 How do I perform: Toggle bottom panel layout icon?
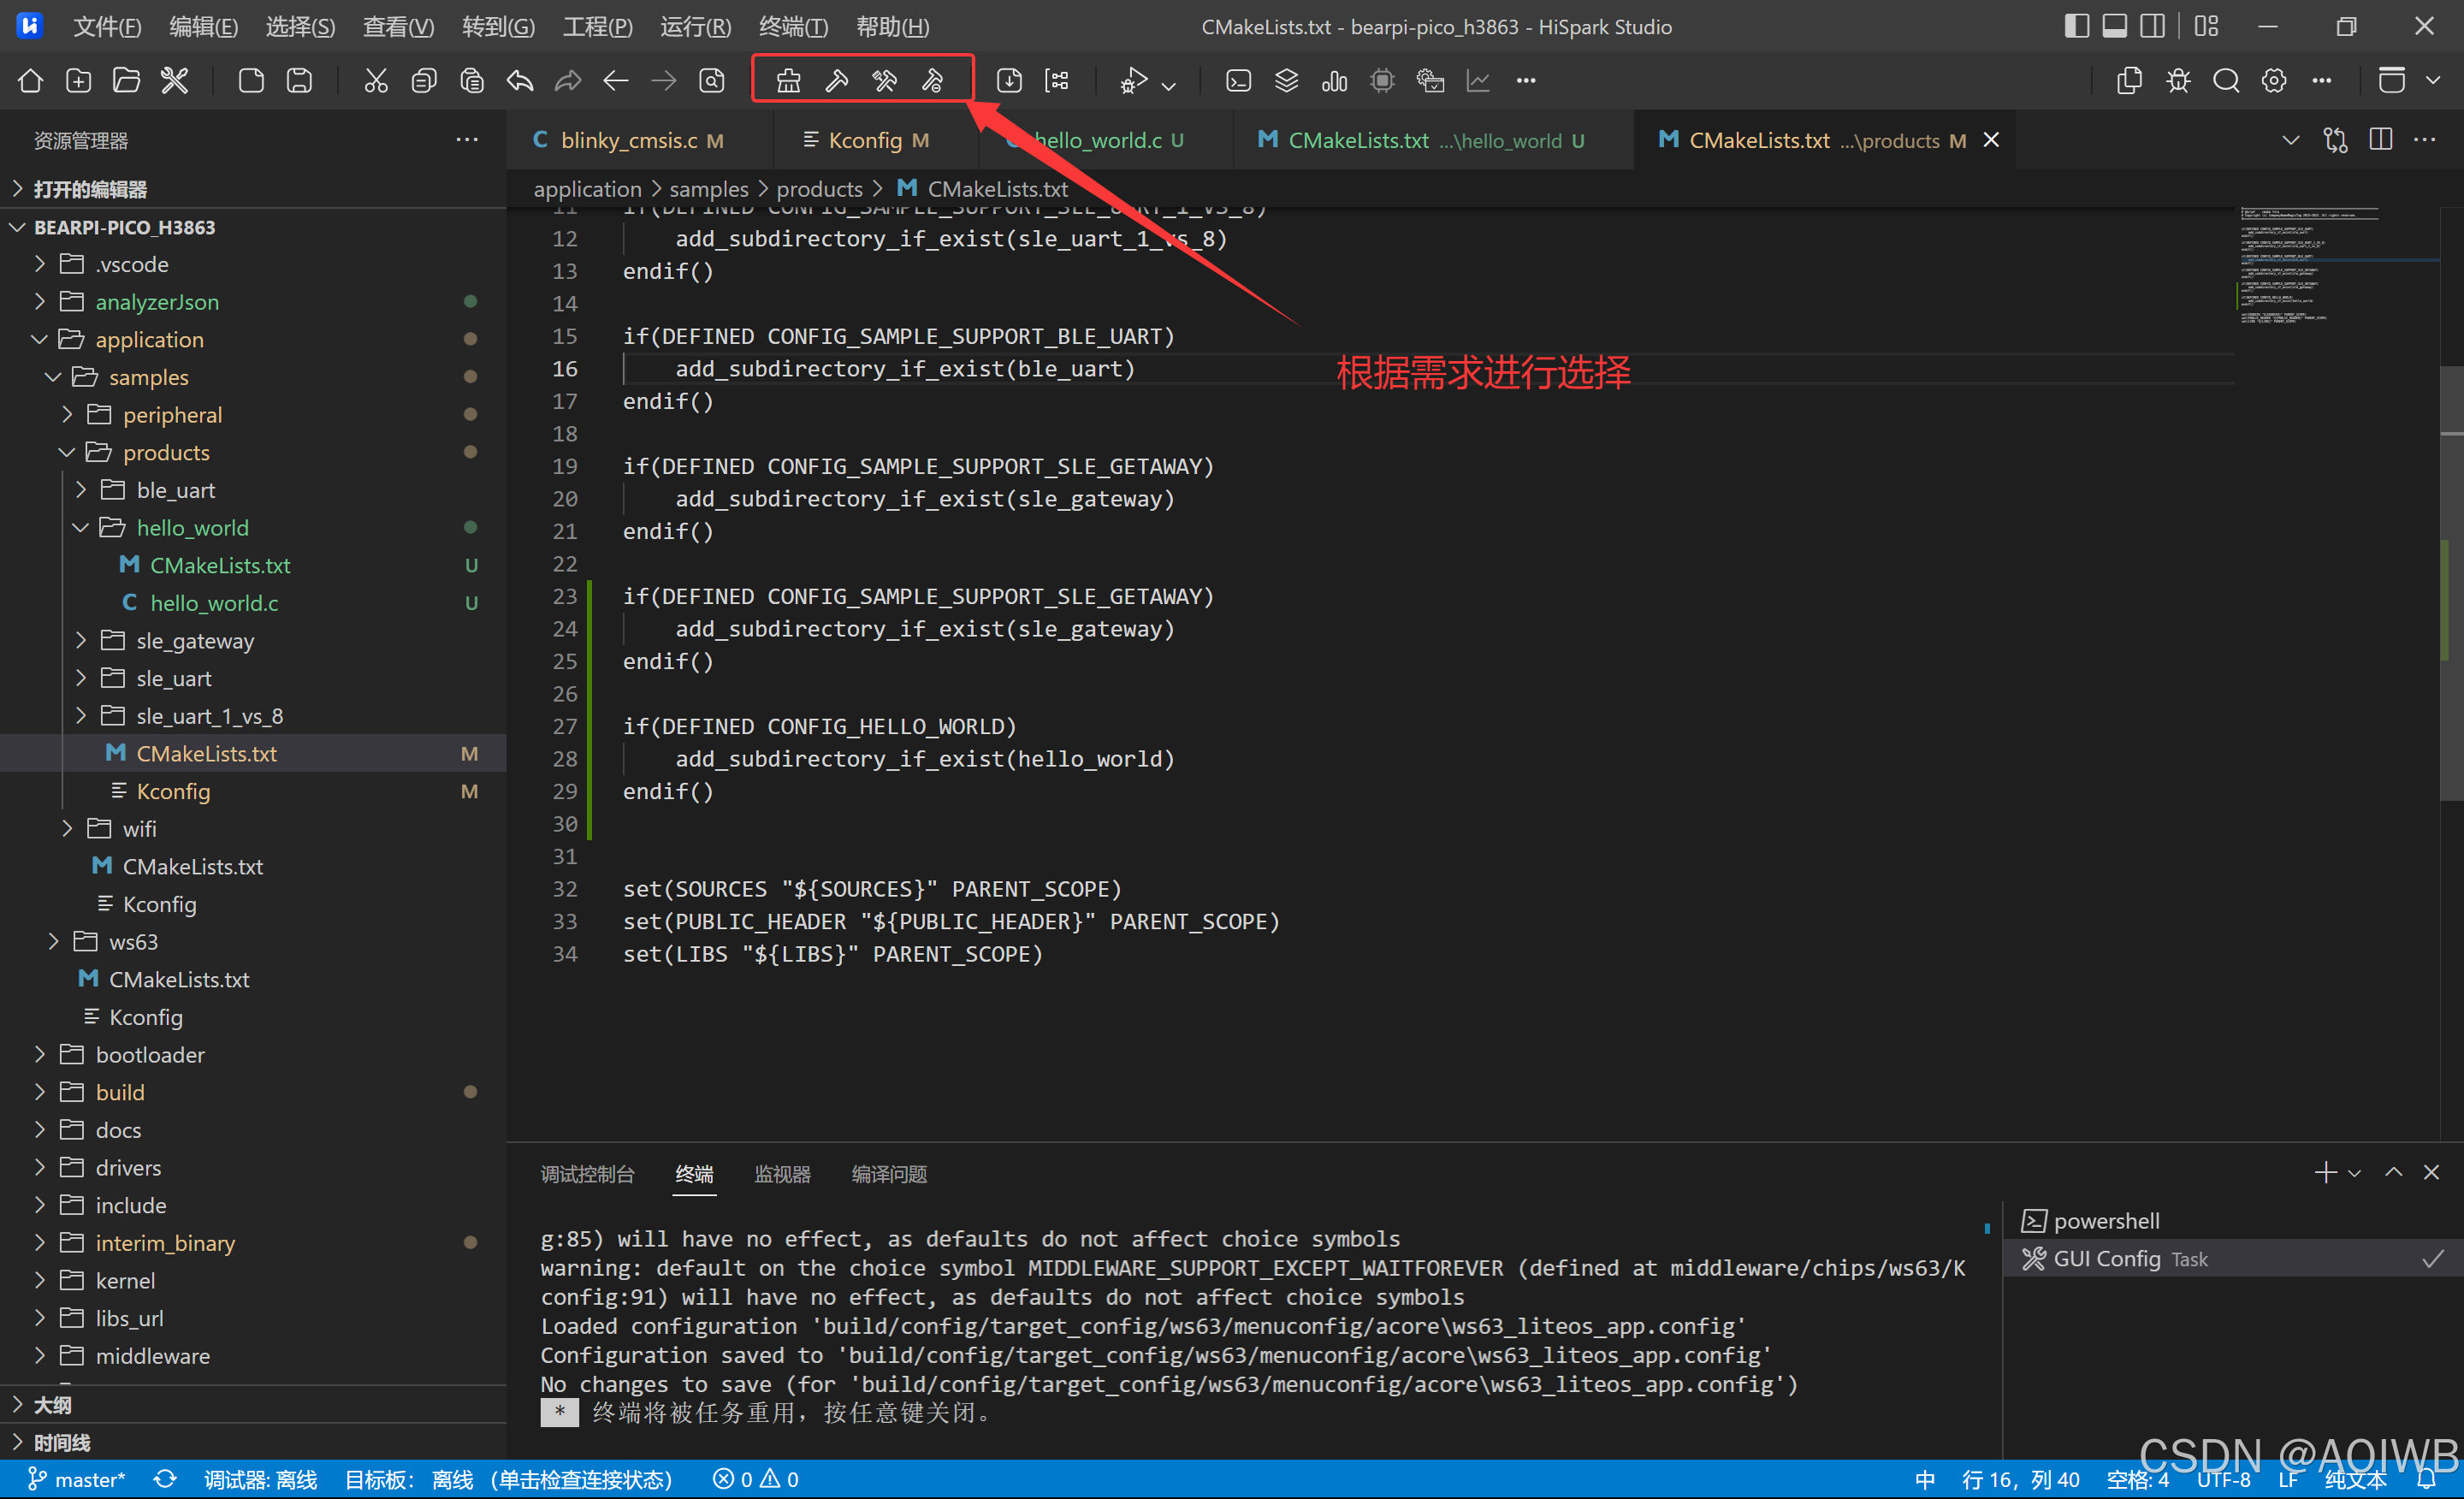(x=2114, y=27)
